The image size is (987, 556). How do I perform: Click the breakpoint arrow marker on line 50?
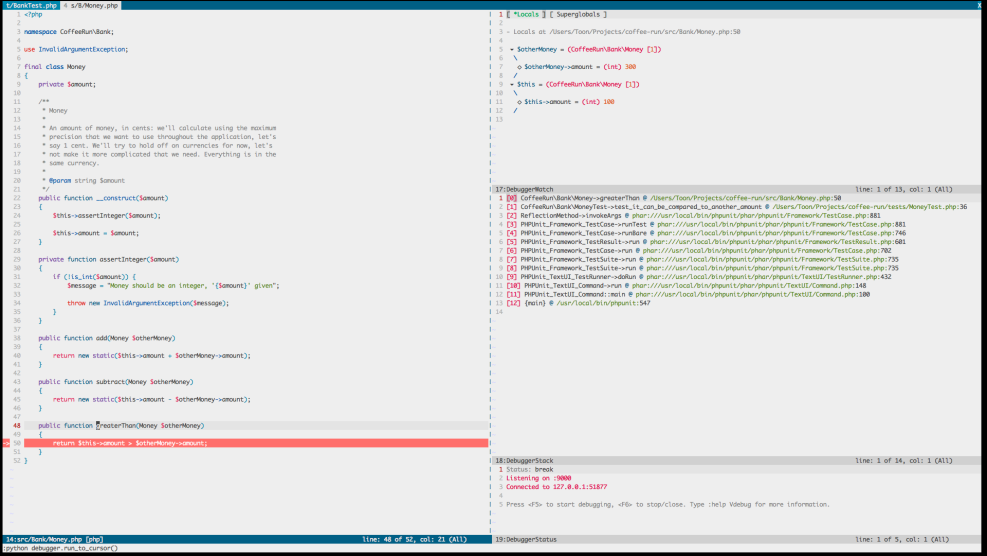(x=5, y=442)
